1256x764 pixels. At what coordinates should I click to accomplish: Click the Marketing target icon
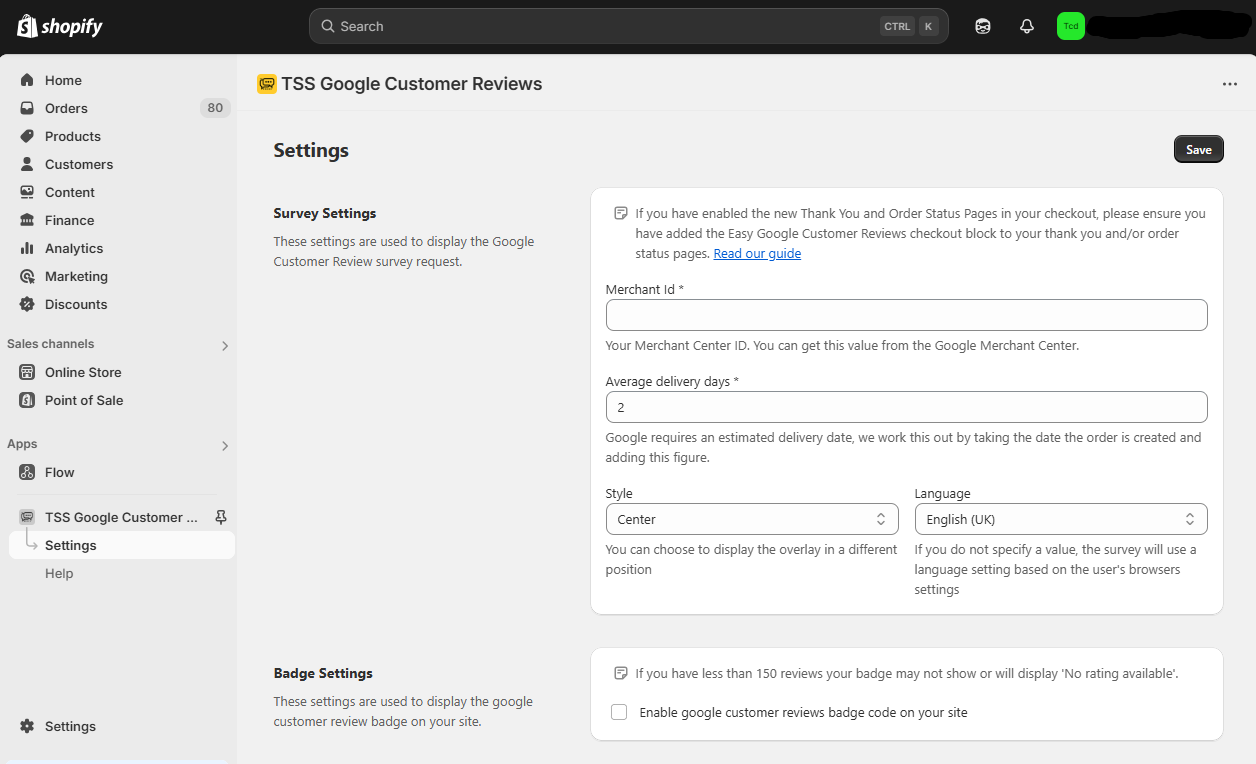pyautogui.click(x=27, y=276)
